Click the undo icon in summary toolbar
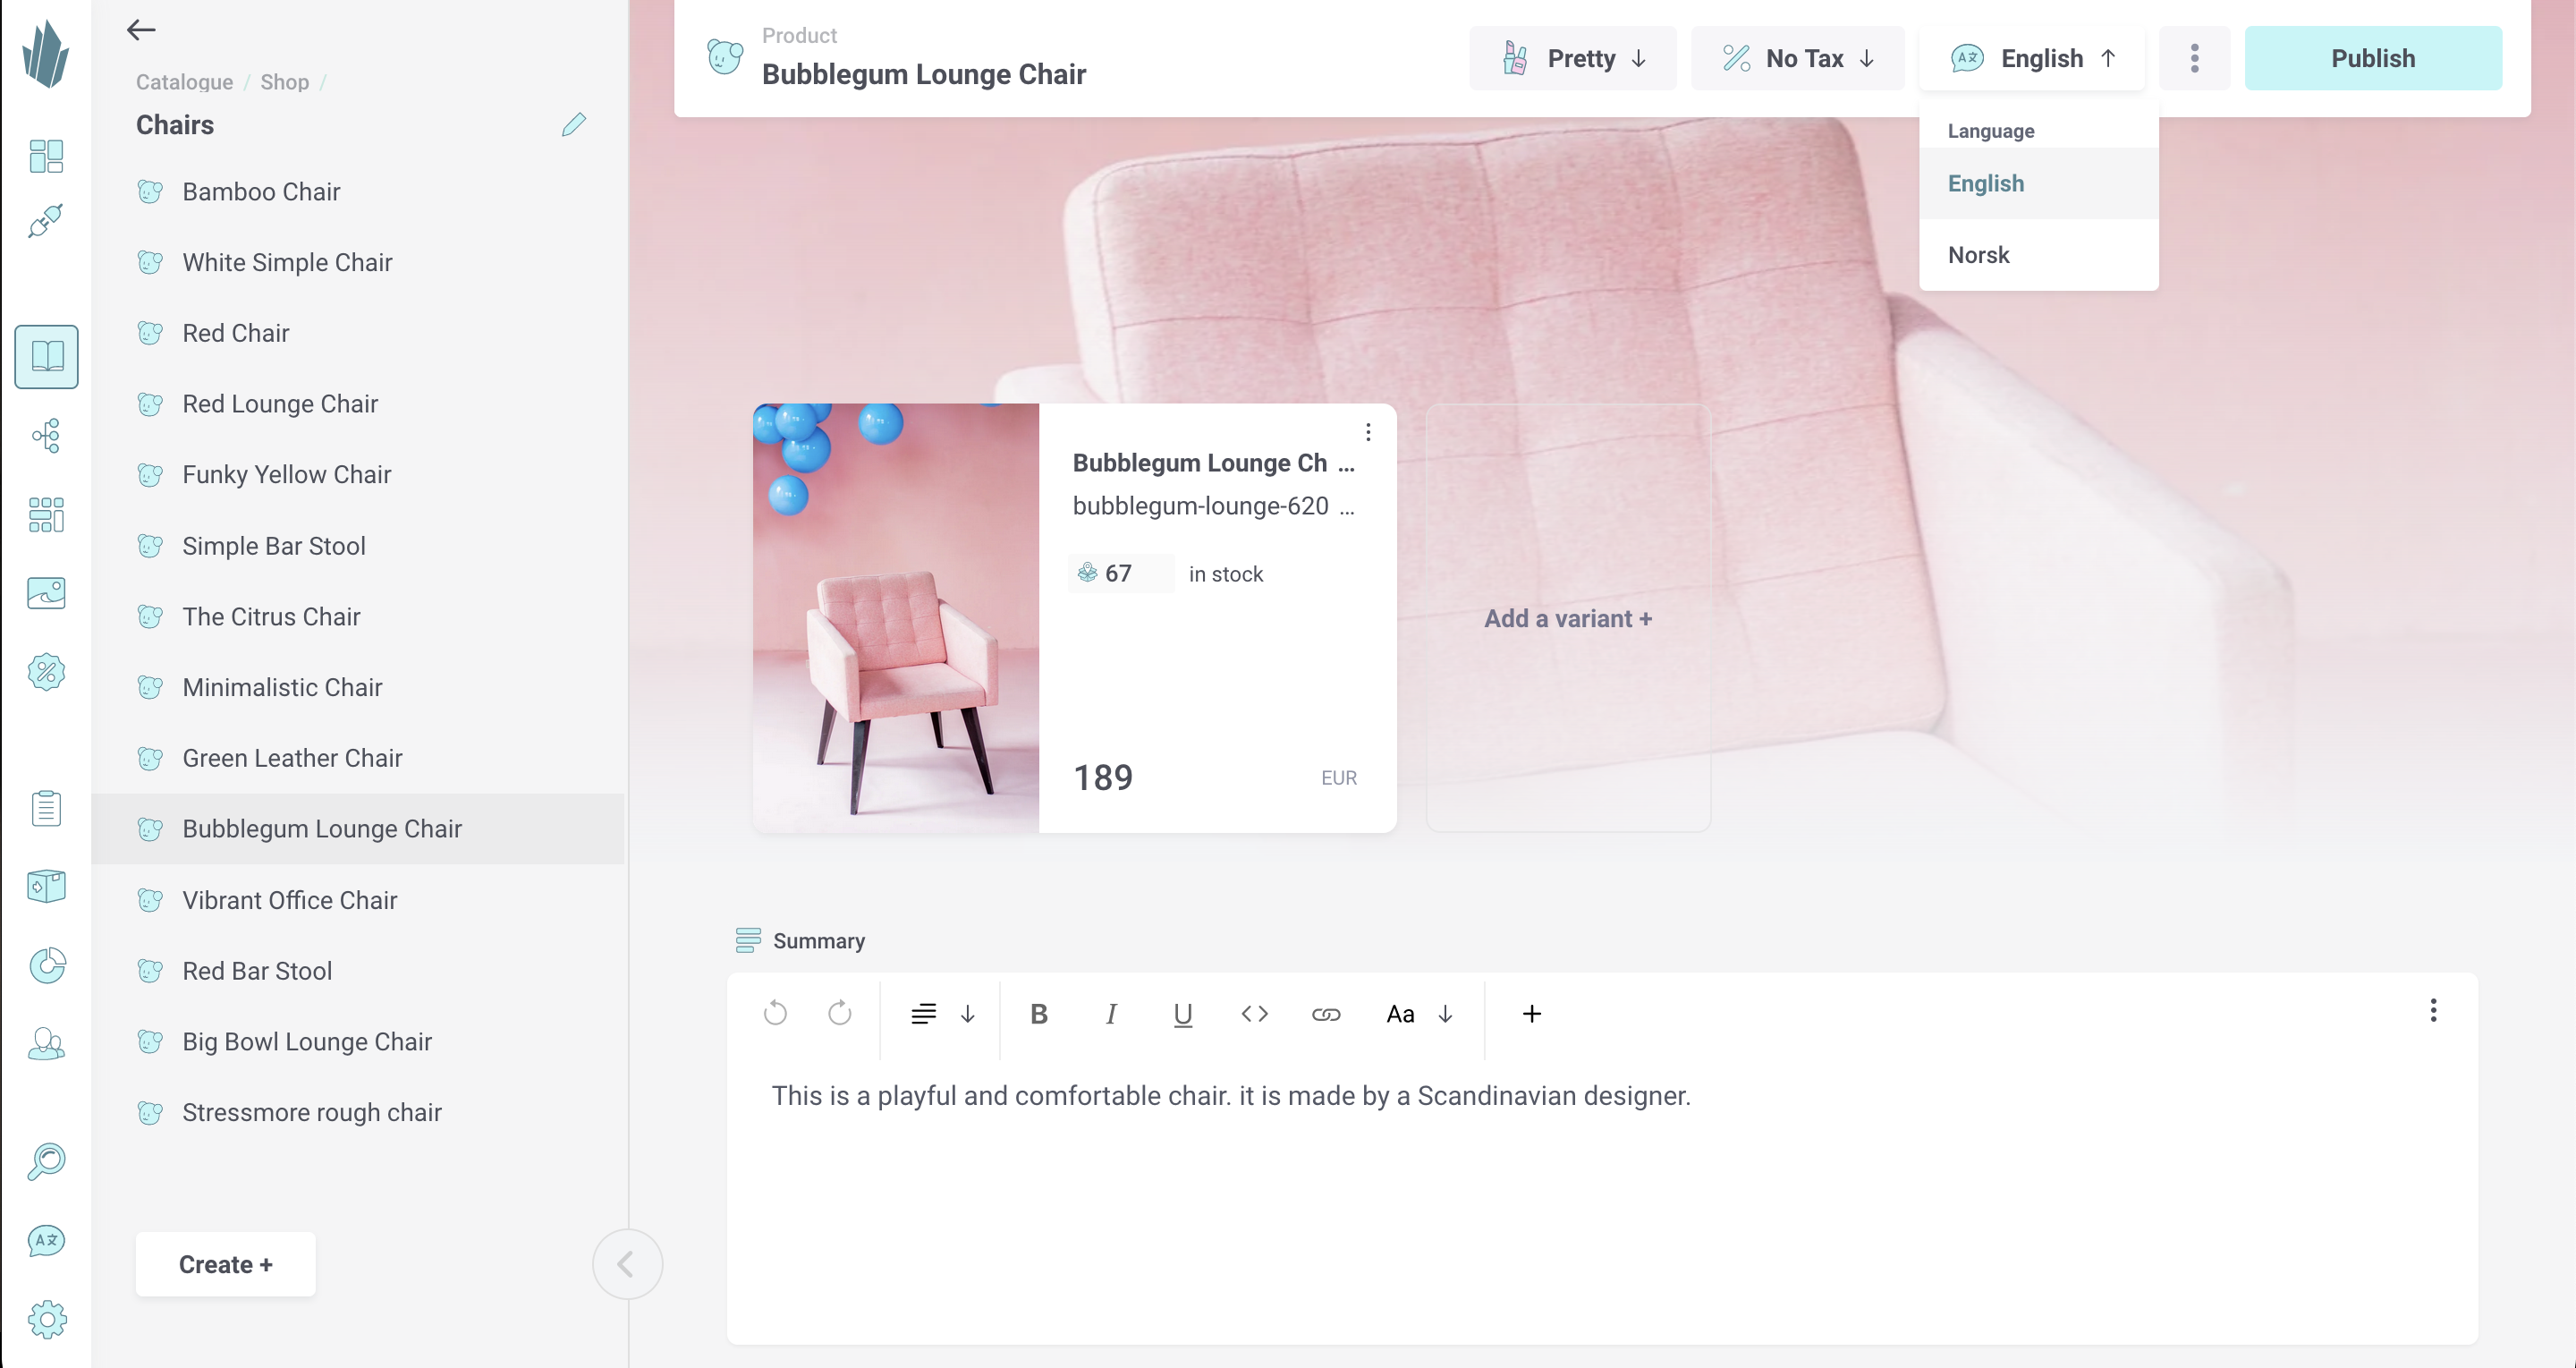This screenshot has height=1368, width=2576. click(x=777, y=1014)
